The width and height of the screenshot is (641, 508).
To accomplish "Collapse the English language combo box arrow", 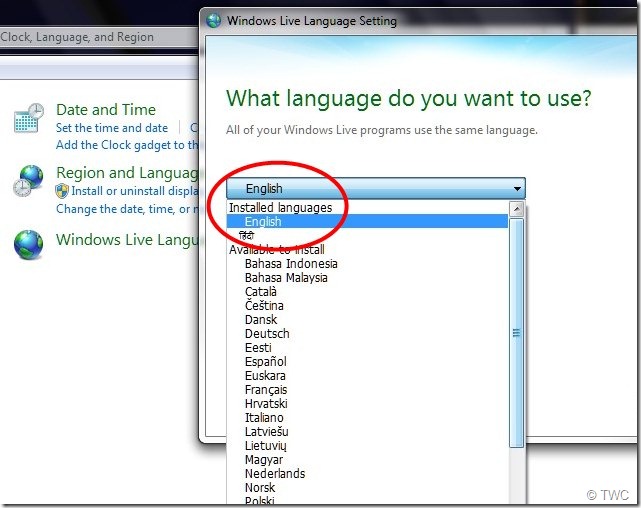I will [517, 188].
